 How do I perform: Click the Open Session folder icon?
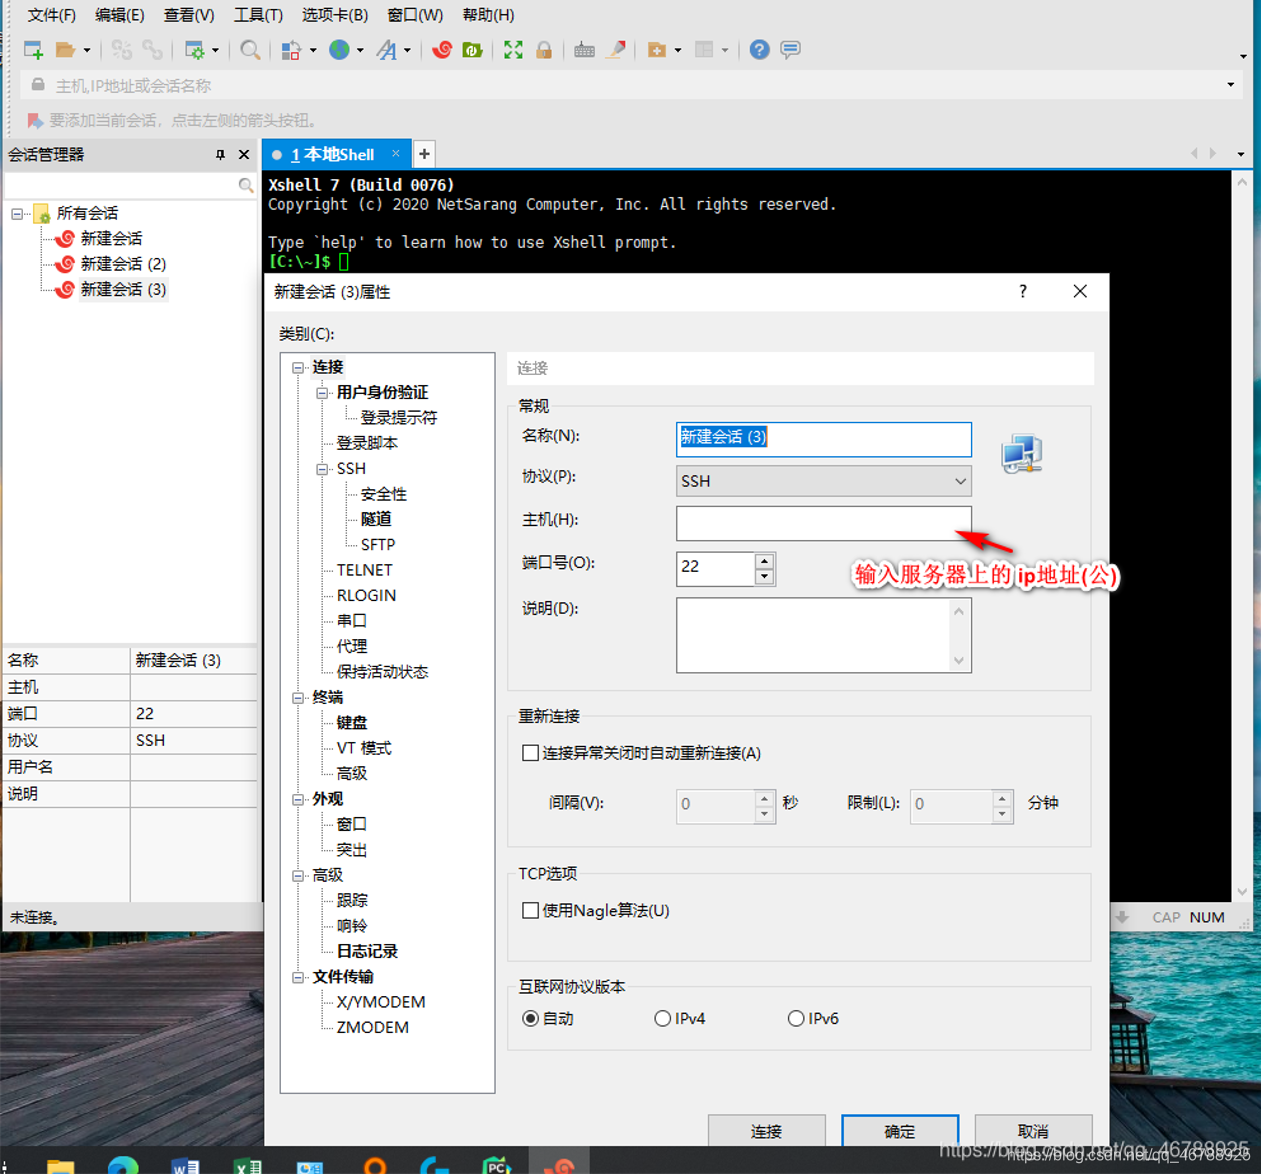tap(66, 50)
